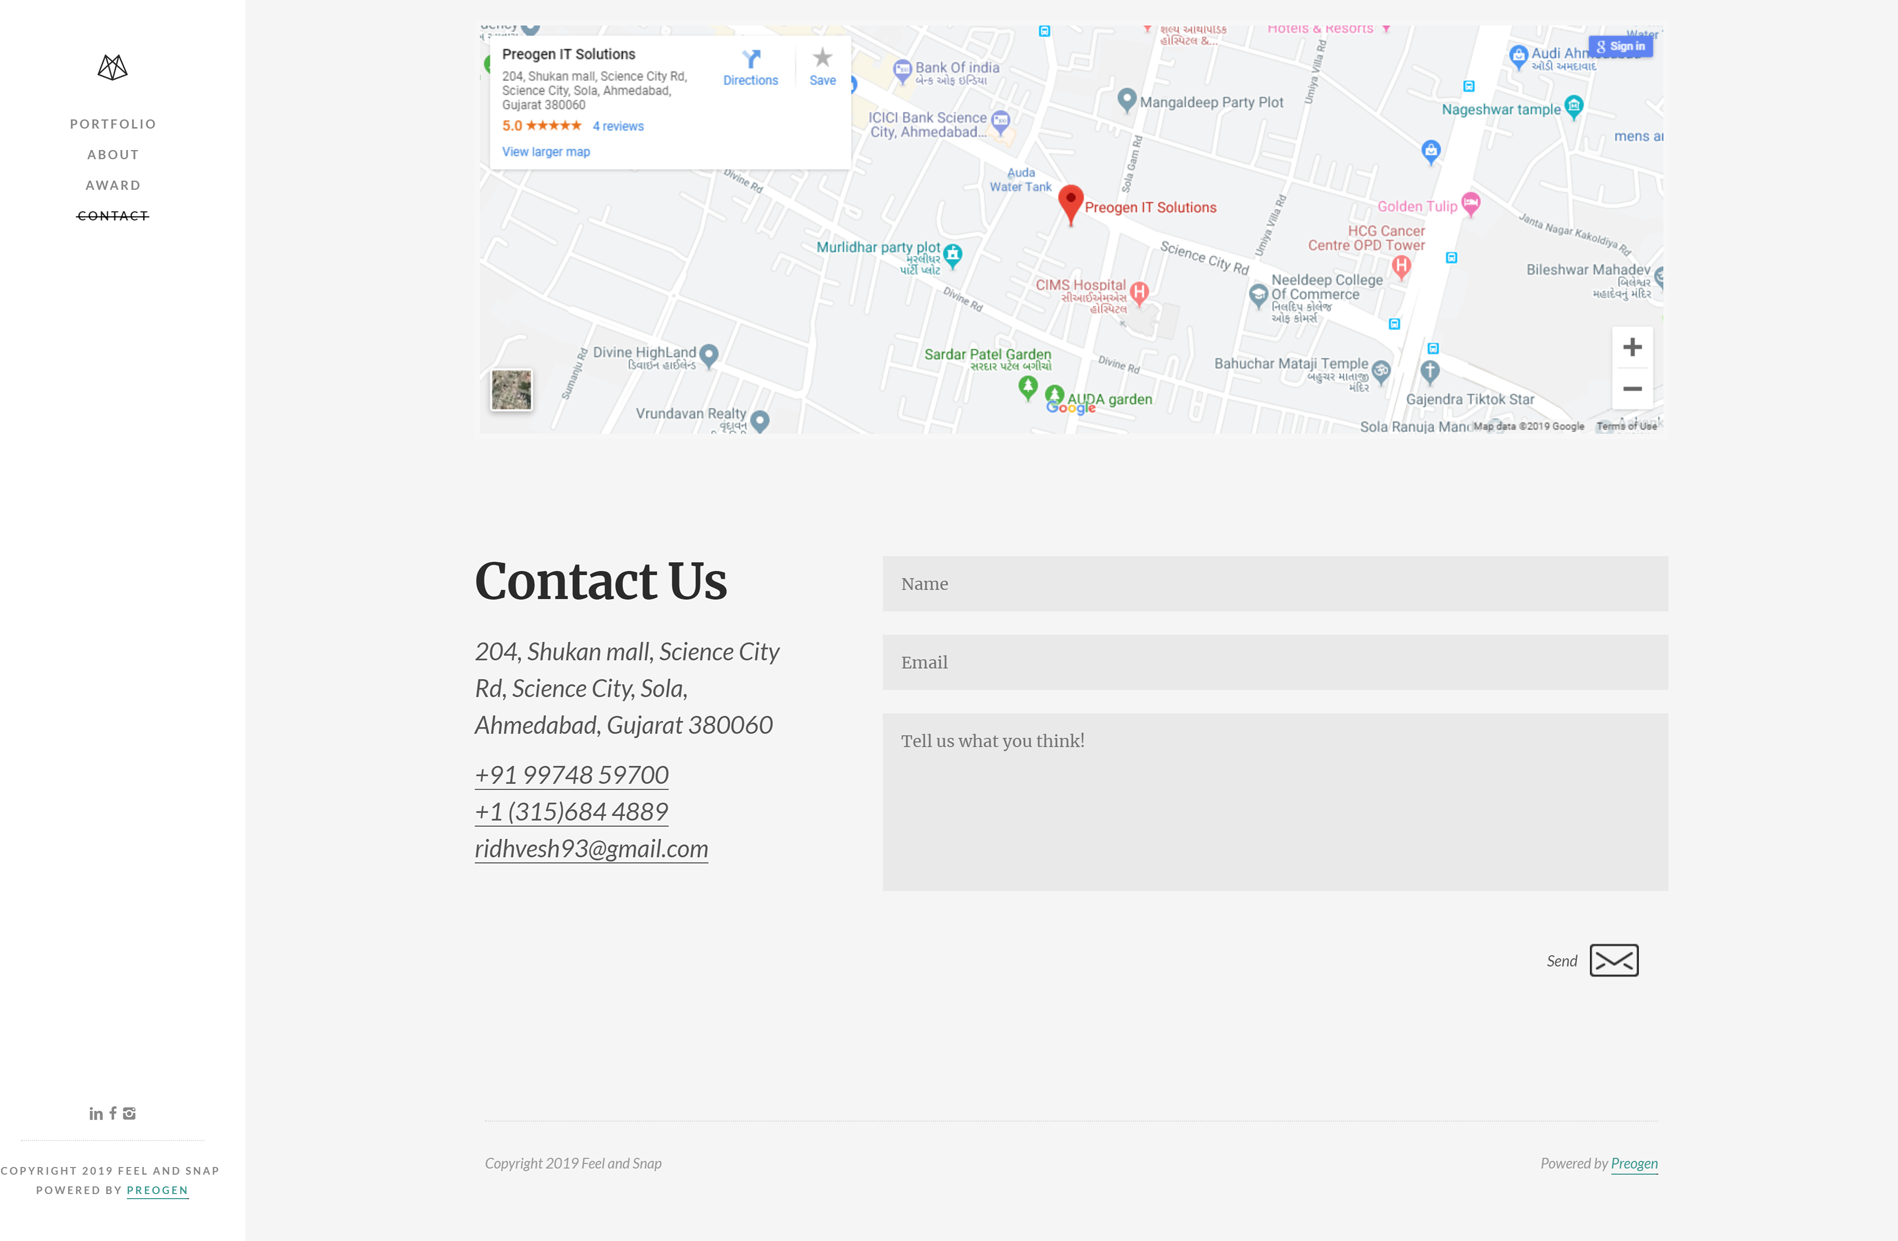Go to the About page
The height and width of the screenshot is (1241, 1898).
click(113, 155)
